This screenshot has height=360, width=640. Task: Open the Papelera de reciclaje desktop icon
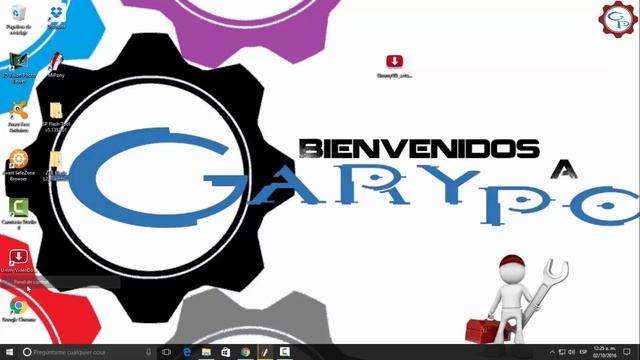coord(18,20)
